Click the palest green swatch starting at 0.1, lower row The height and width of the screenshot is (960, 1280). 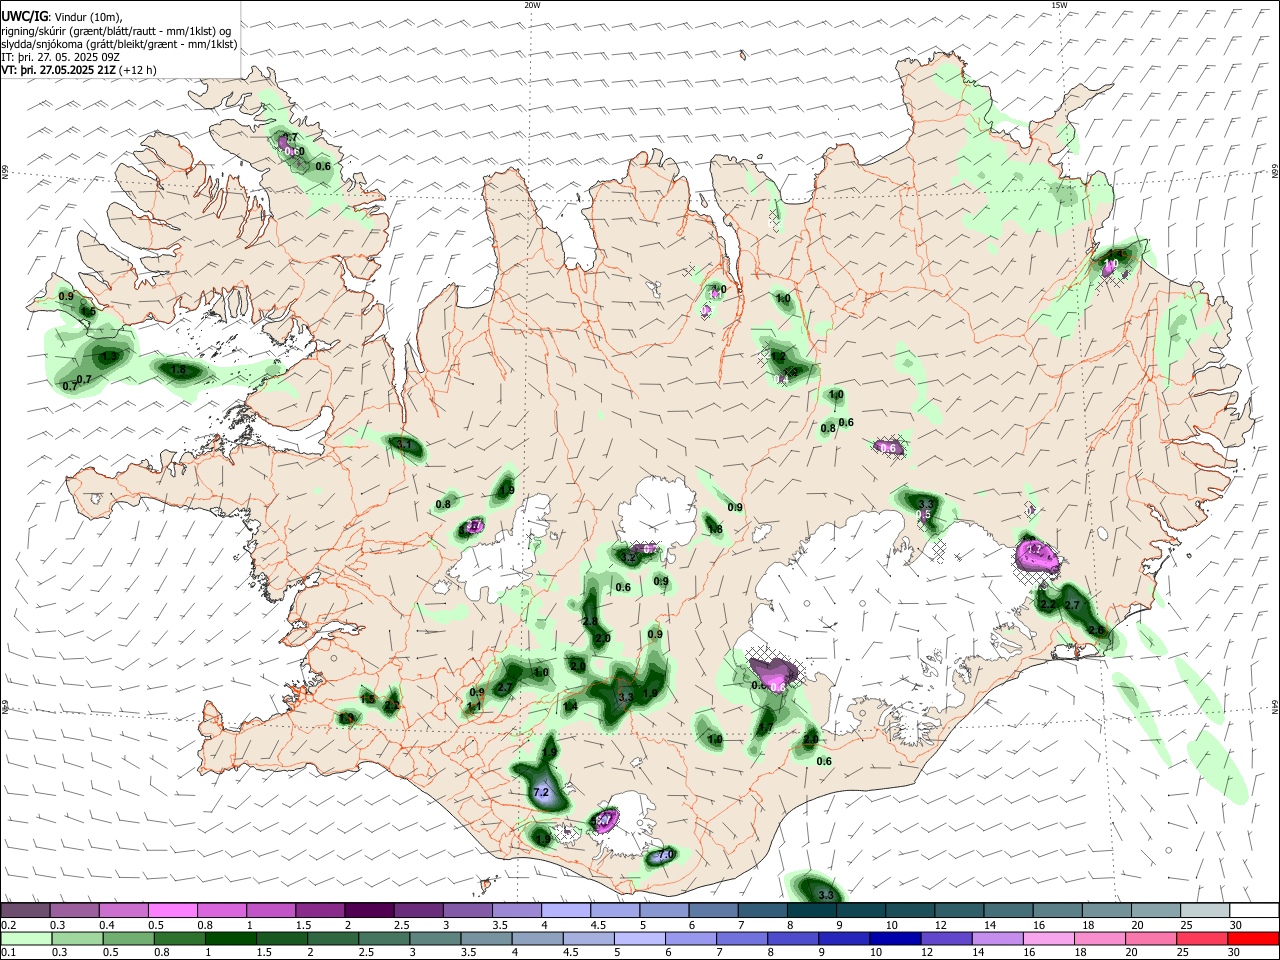(x=25, y=938)
